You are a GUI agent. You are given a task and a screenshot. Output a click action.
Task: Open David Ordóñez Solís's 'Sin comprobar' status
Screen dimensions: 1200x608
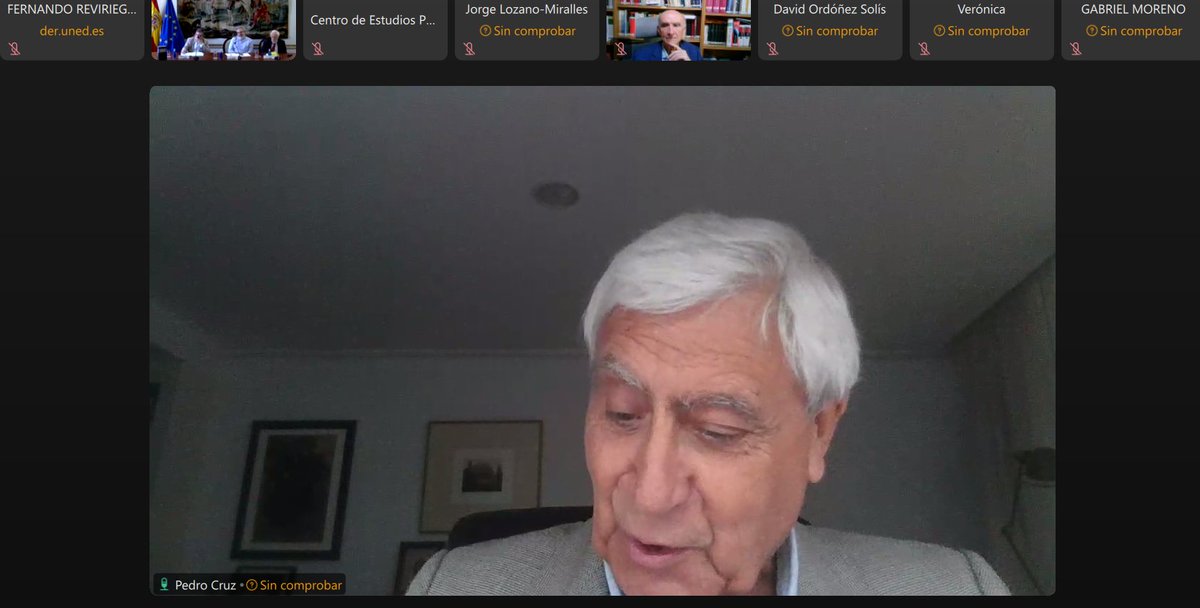coord(789,31)
